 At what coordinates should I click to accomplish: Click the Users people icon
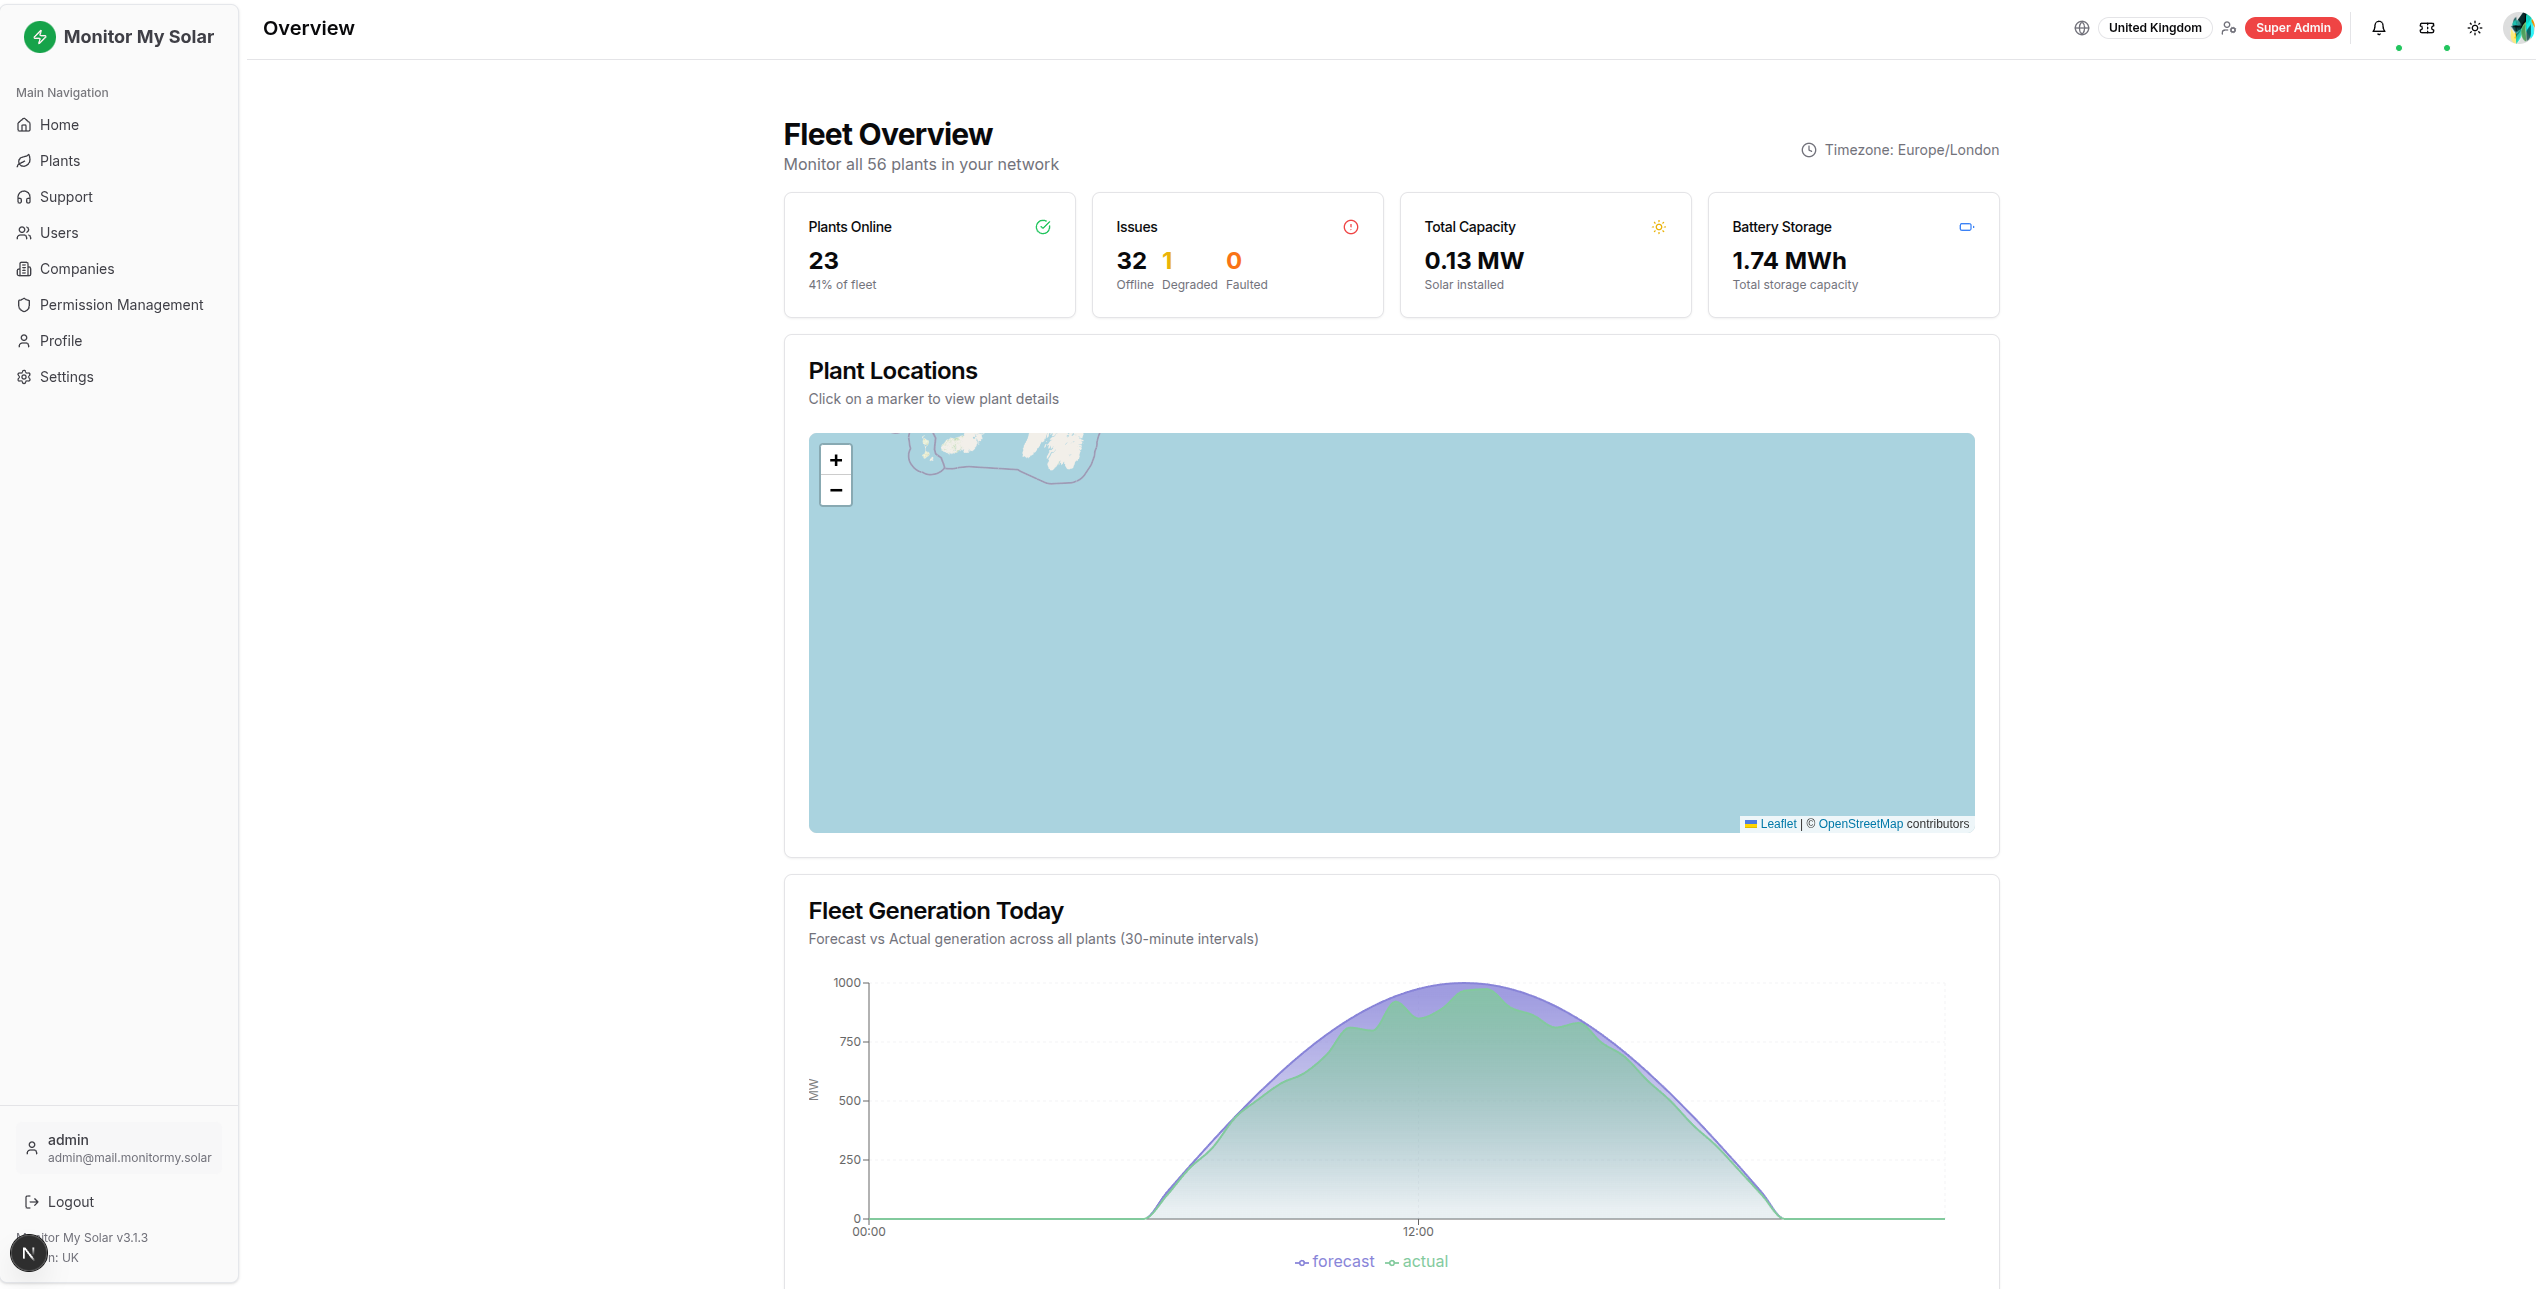(24, 233)
